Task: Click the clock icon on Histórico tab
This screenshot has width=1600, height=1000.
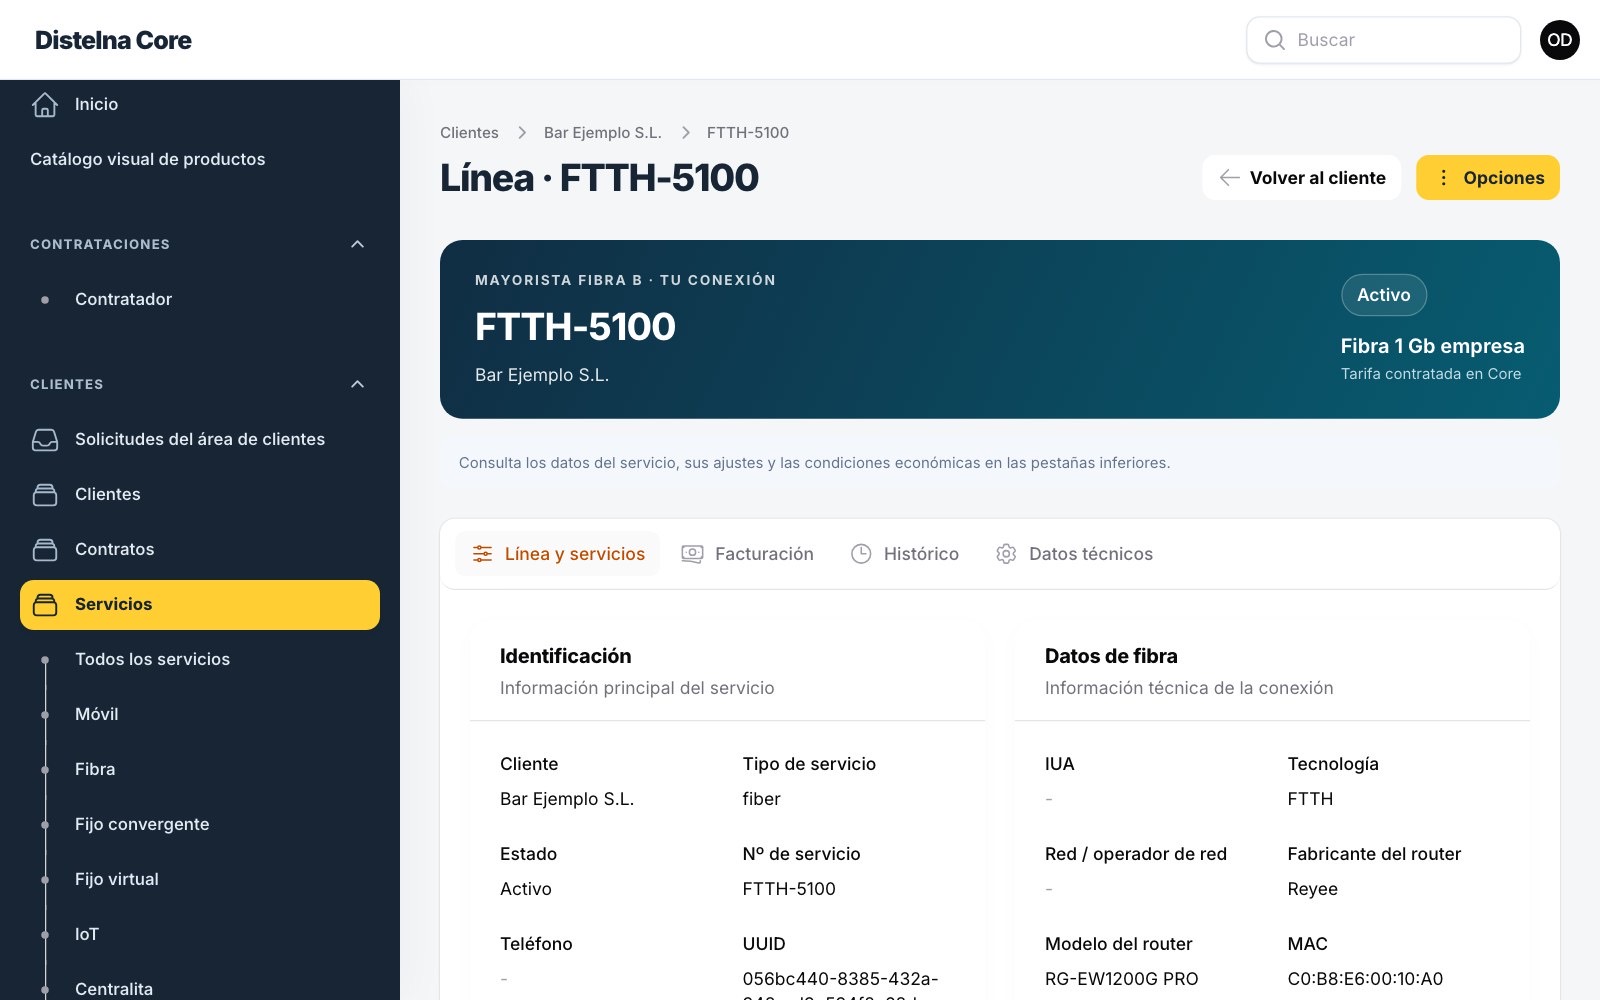Action: coord(861,554)
